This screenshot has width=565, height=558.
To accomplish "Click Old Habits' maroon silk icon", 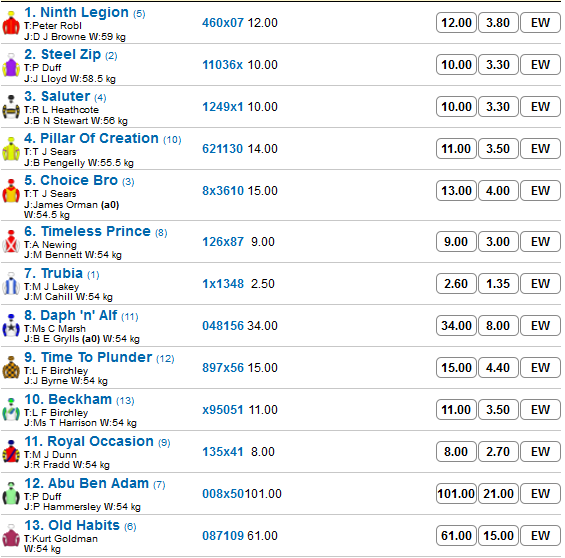I will pos(11,536).
